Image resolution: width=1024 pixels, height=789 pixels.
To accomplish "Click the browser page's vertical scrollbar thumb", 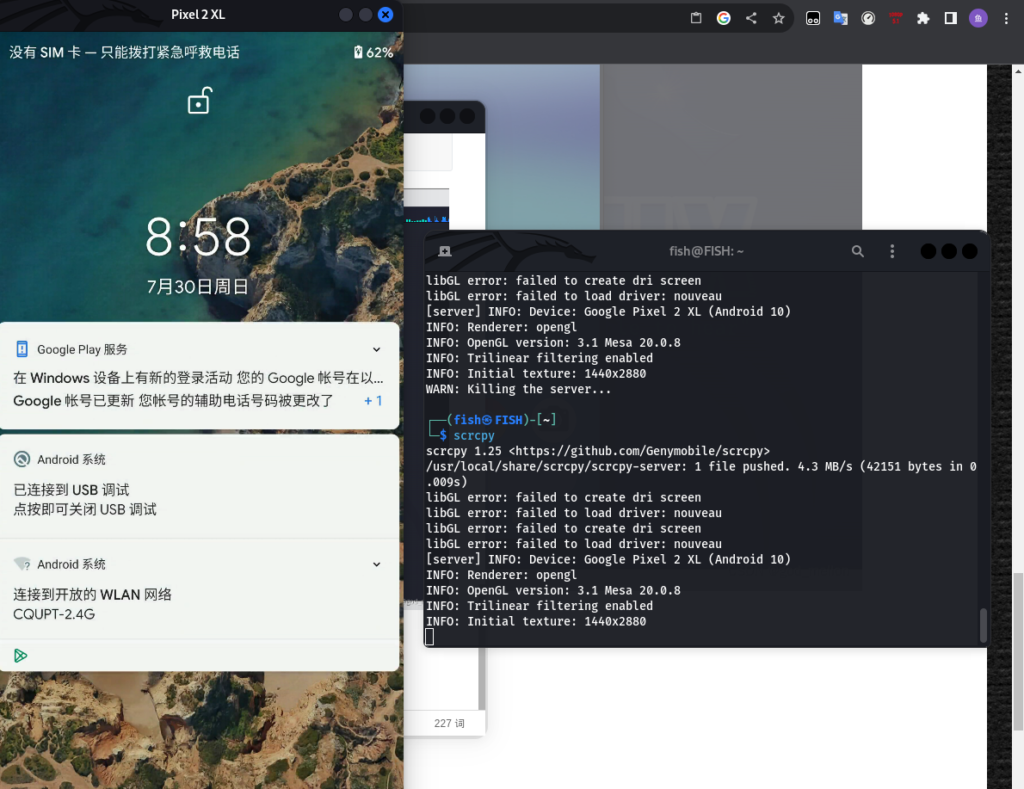I will point(1018,651).
